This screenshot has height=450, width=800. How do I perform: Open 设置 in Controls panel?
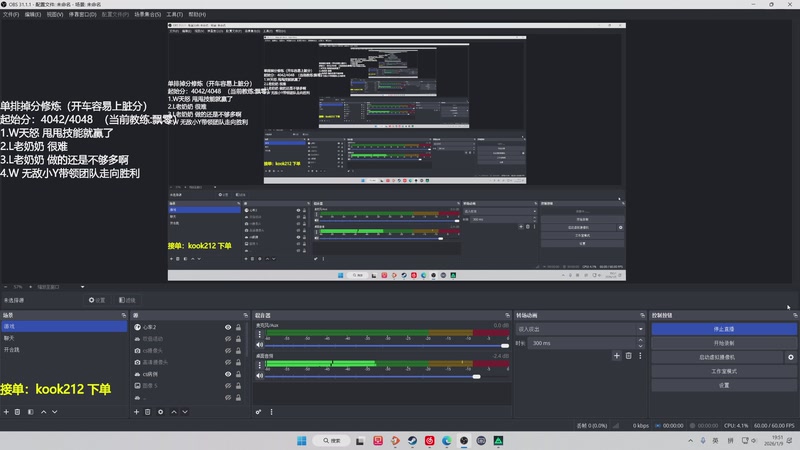[724, 385]
